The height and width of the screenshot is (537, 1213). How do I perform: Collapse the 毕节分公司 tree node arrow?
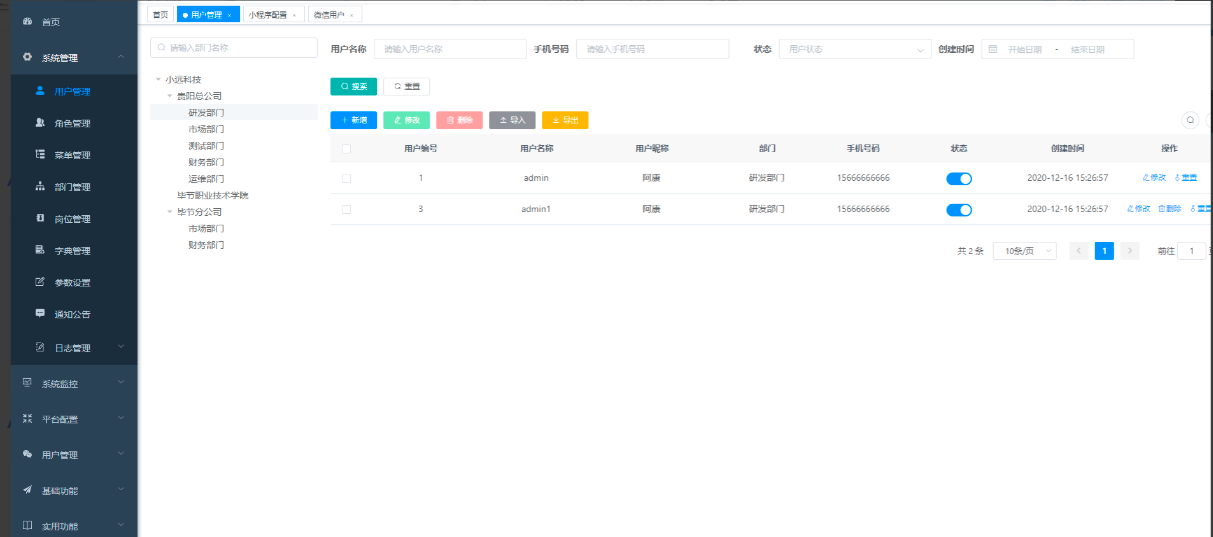(x=170, y=212)
